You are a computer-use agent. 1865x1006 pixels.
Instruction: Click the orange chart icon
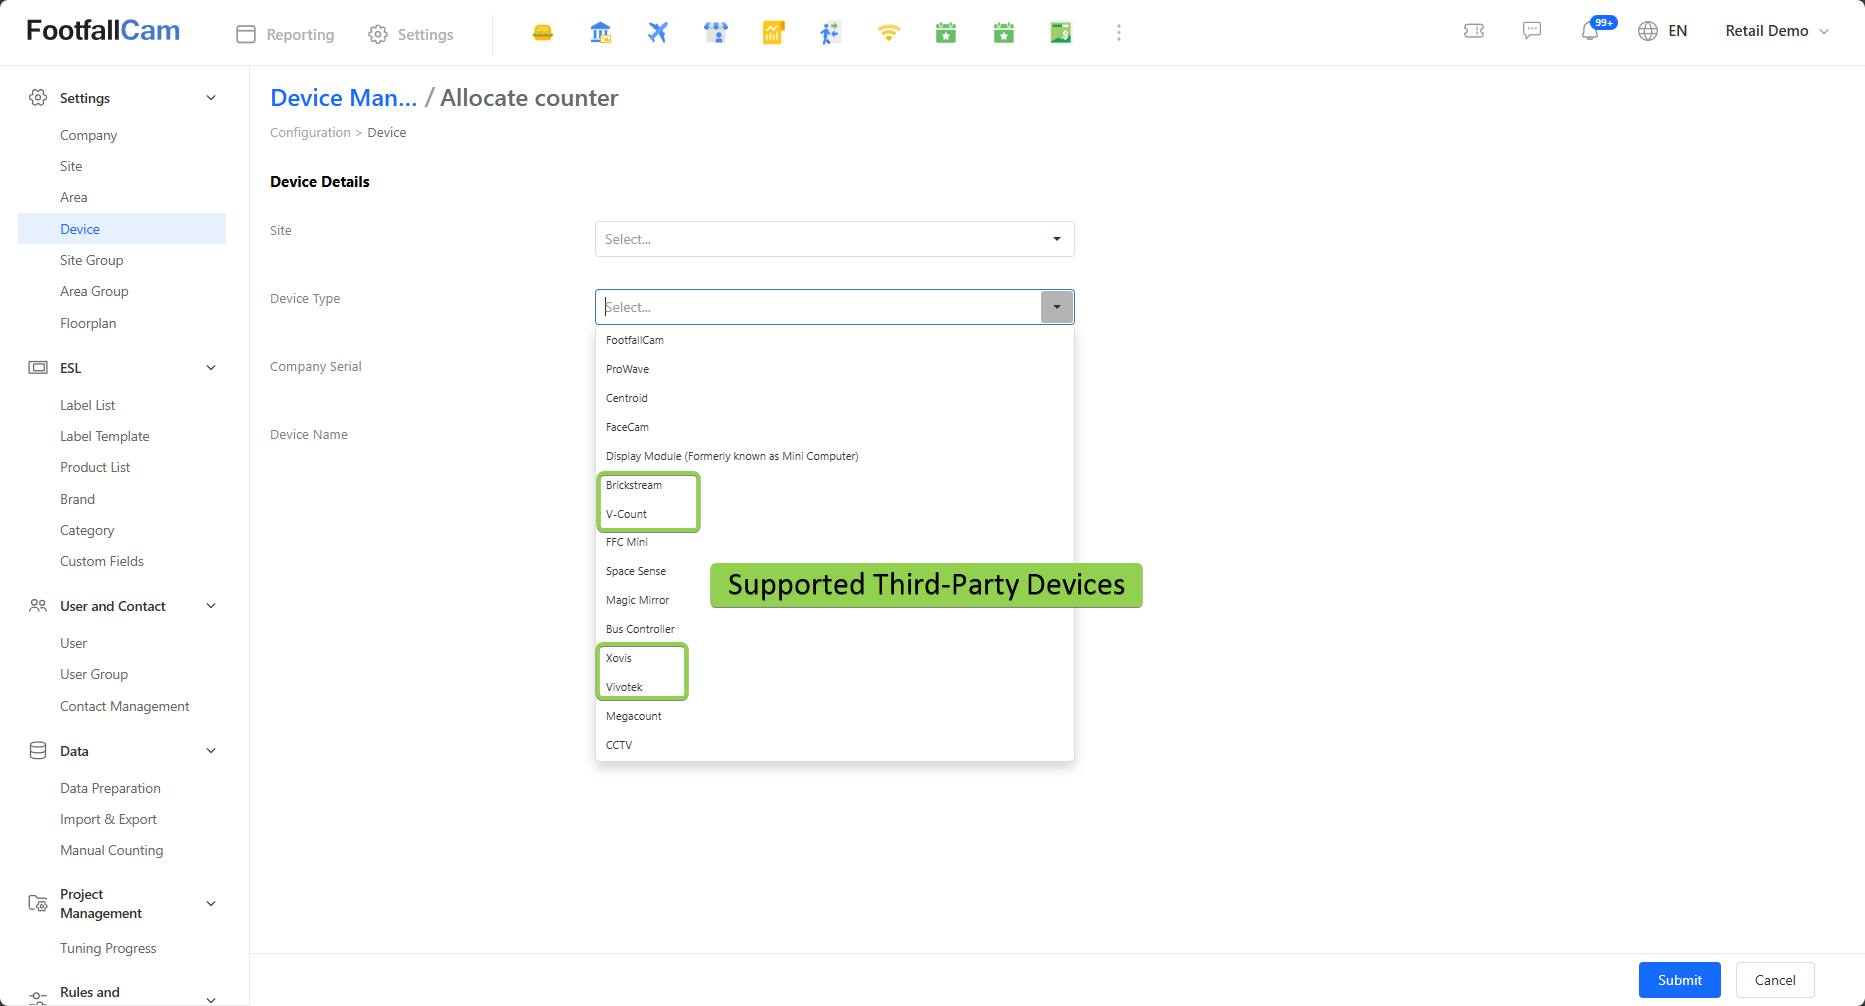pos(773,33)
